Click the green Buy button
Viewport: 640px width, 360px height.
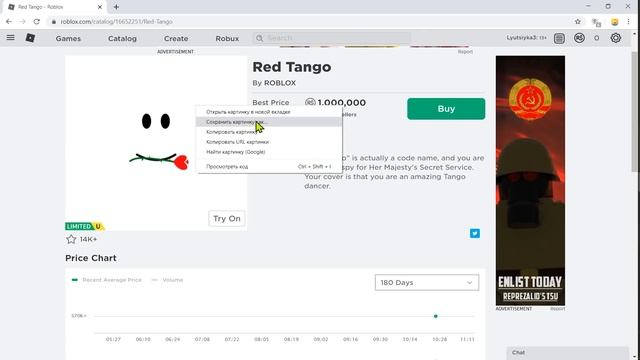(x=446, y=109)
